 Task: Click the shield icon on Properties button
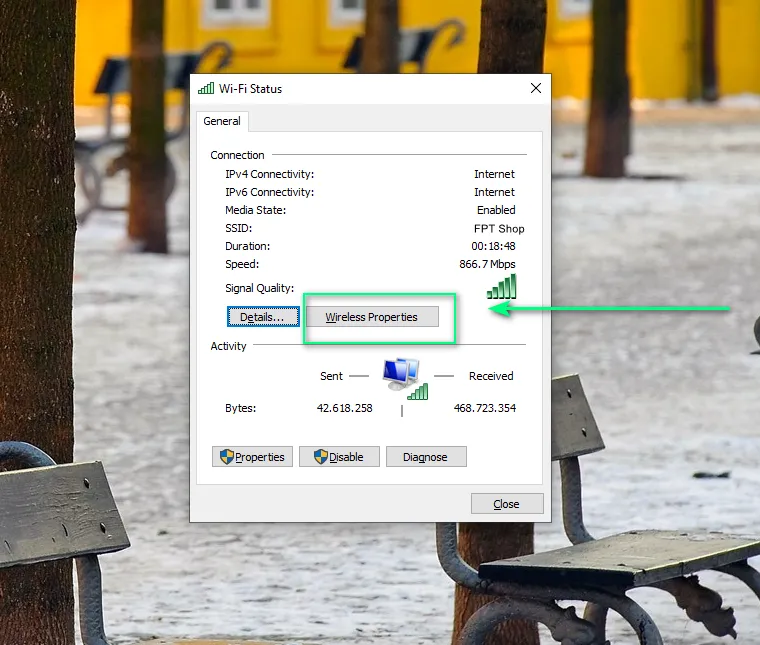click(x=226, y=457)
